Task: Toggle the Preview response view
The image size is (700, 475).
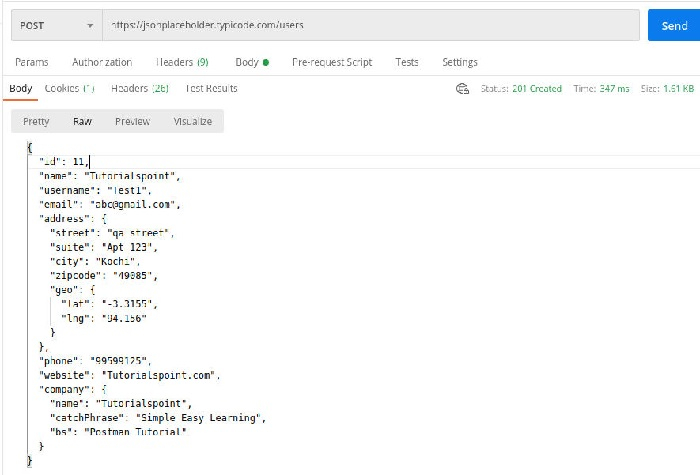Action: pos(132,121)
